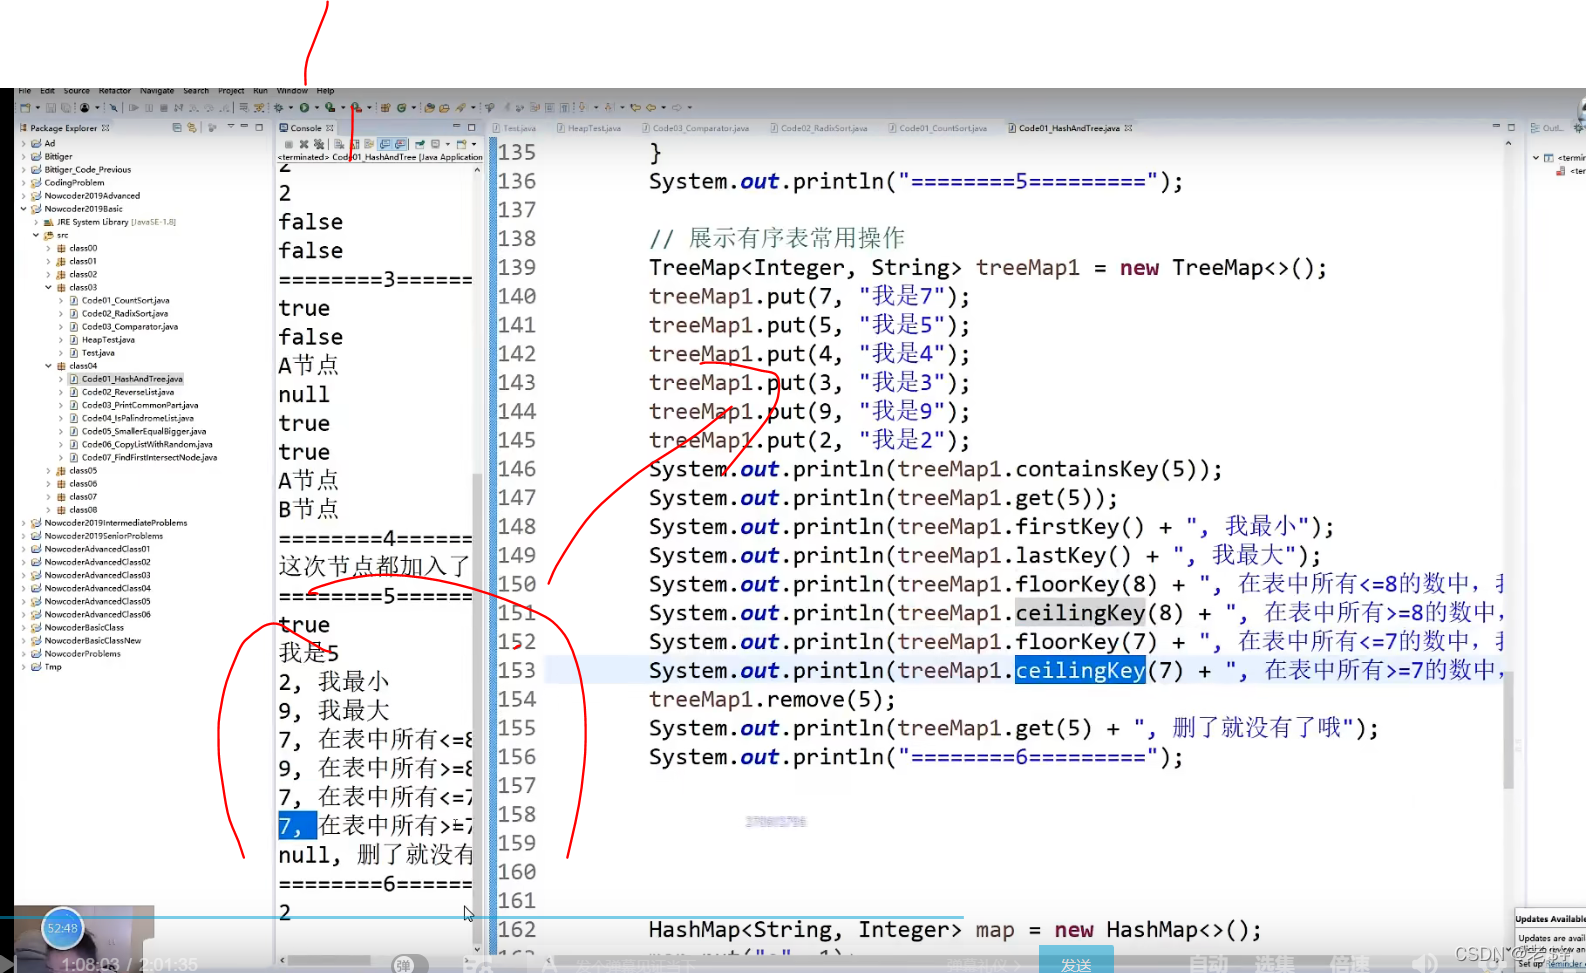Click the Run with Coverage icon
Viewport: 1586px width, 973px height.
click(330, 108)
